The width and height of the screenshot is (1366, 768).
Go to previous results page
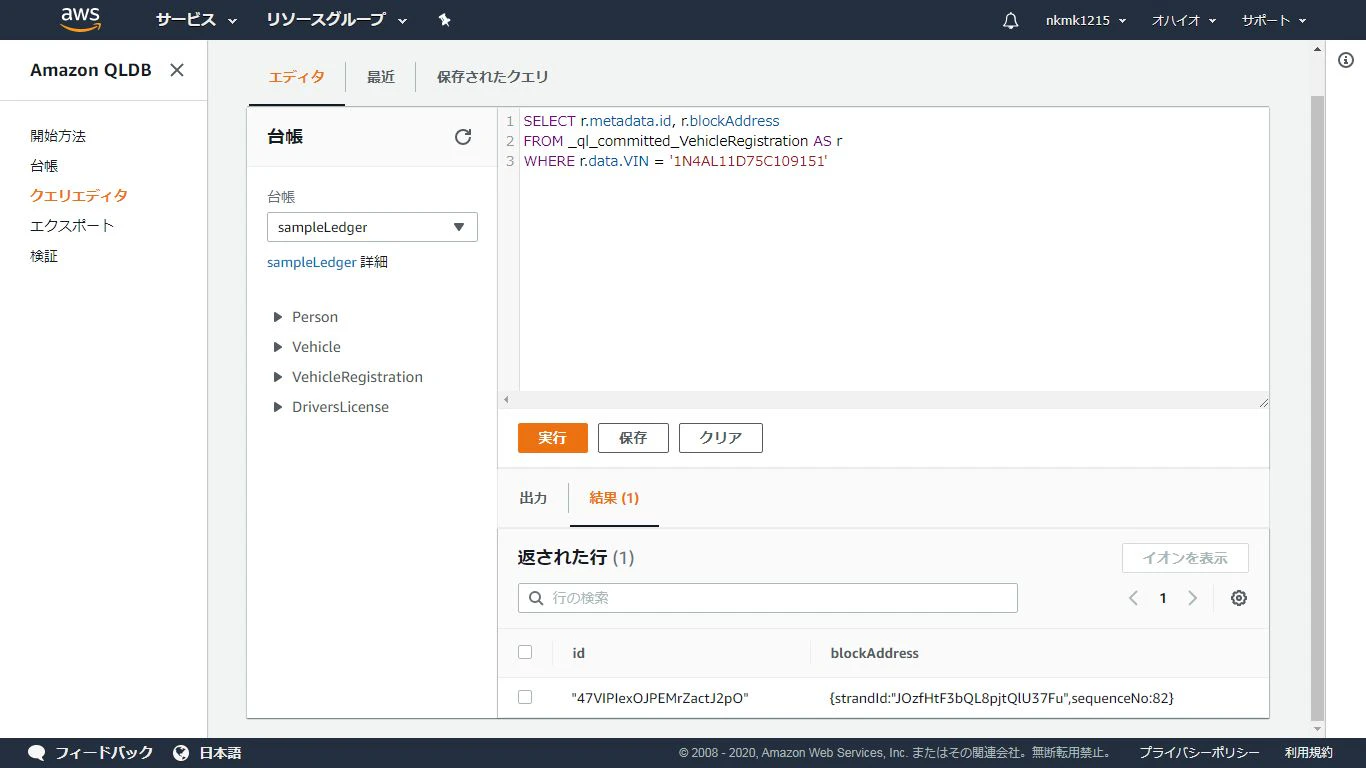pyautogui.click(x=1133, y=598)
